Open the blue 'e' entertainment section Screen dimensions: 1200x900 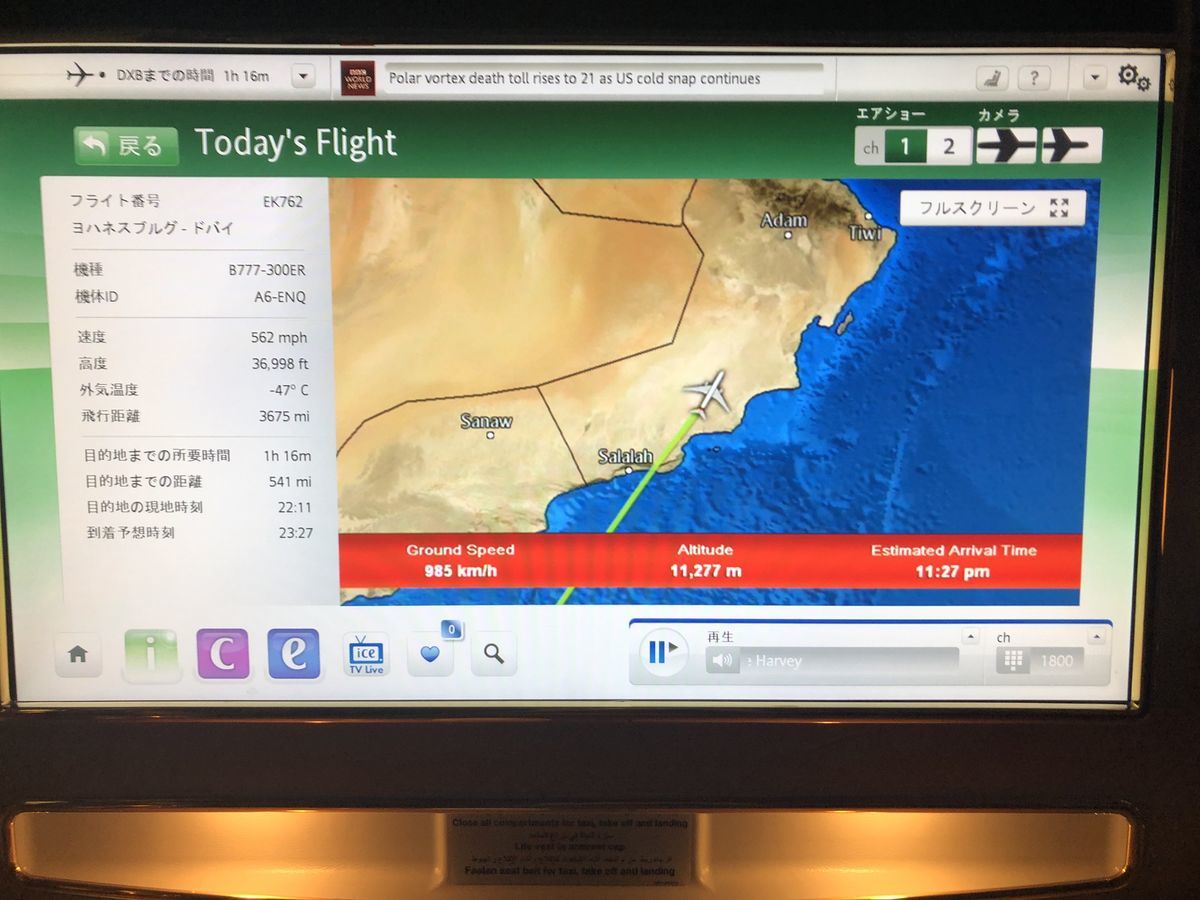point(294,655)
